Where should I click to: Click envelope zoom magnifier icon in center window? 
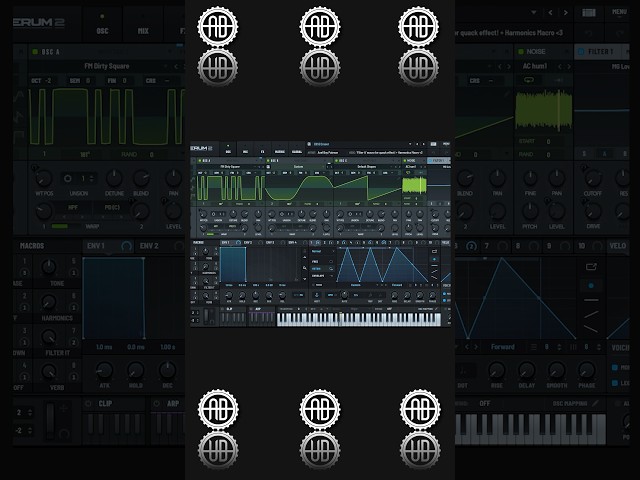305,268
